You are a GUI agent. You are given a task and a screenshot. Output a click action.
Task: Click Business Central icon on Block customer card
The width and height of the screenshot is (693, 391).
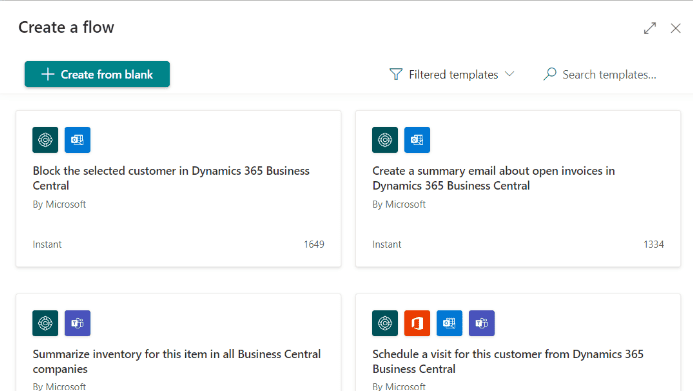click(x=45, y=140)
